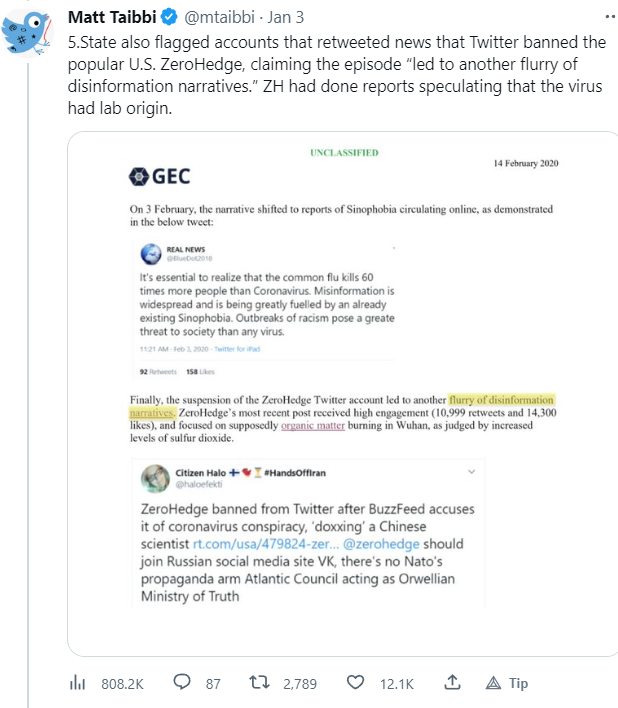
Task: Click the Tip triangle icon
Action: (492, 683)
